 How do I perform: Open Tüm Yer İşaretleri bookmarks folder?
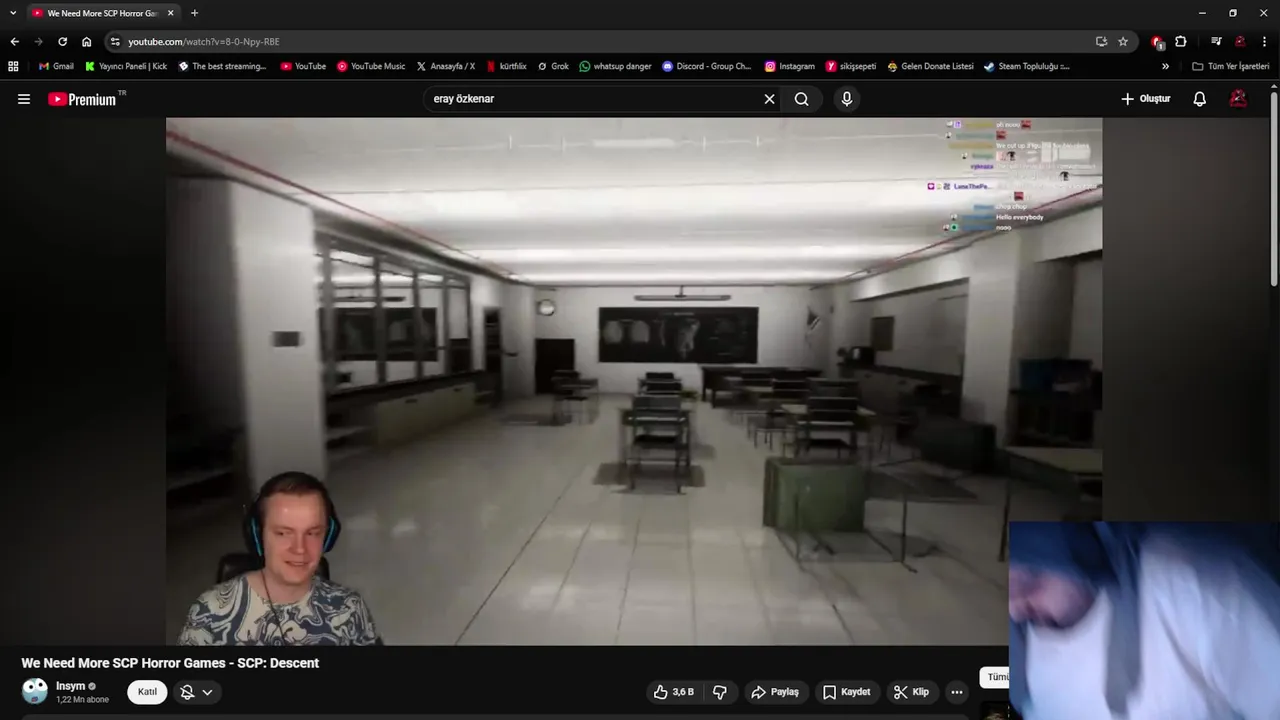(x=1231, y=66)
